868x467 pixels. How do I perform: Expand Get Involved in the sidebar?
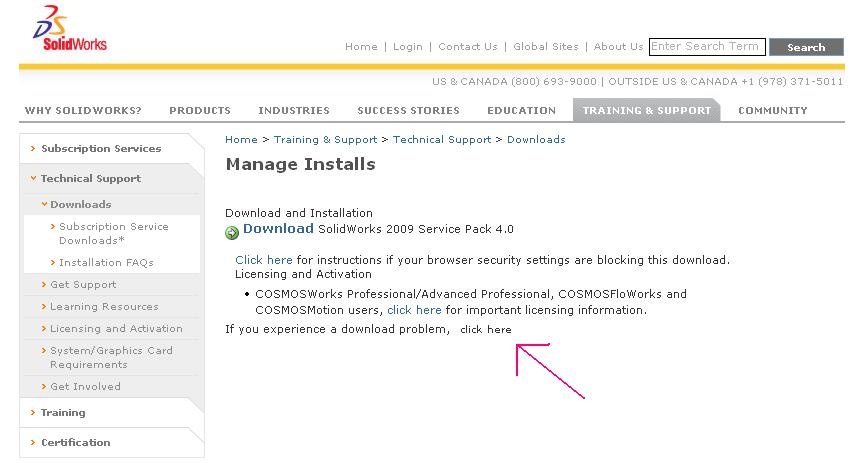[85, 387]
